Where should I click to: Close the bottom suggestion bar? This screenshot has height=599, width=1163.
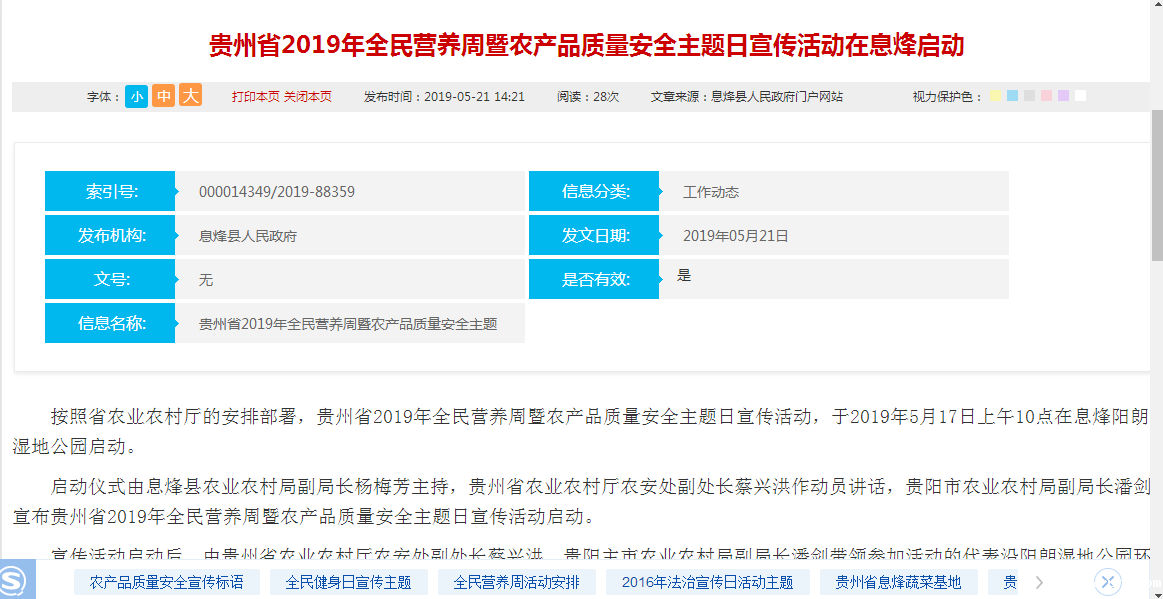pyautogui.click(x=1107, y=582)
